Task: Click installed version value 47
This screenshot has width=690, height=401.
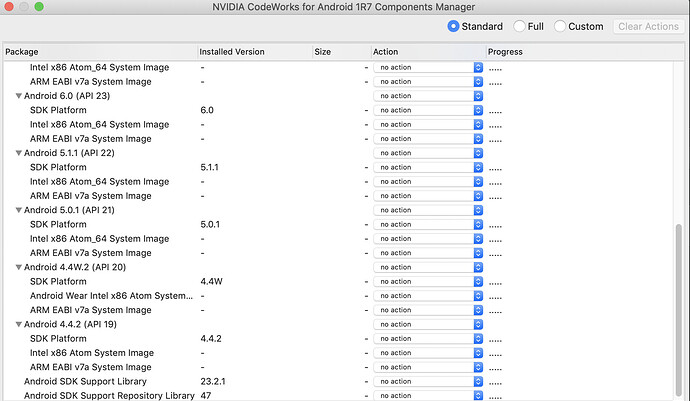Action: click(x=206, y=396)
